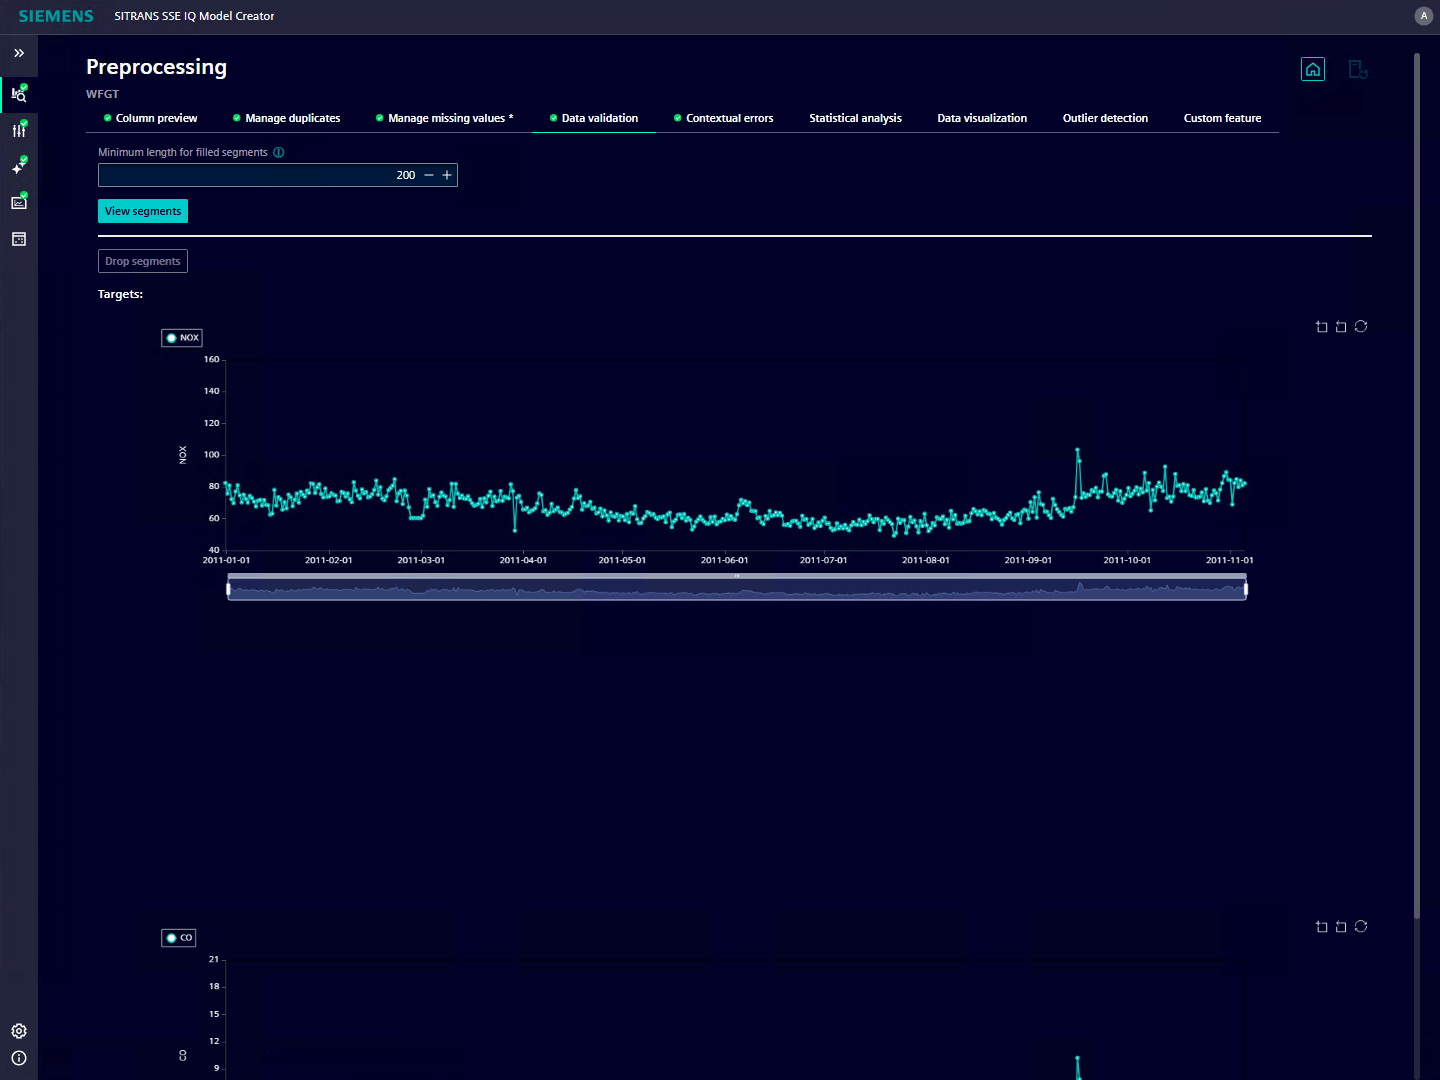
Task: Activate zoom select tool on NOX chart
Action: [x=1322, y=327]
